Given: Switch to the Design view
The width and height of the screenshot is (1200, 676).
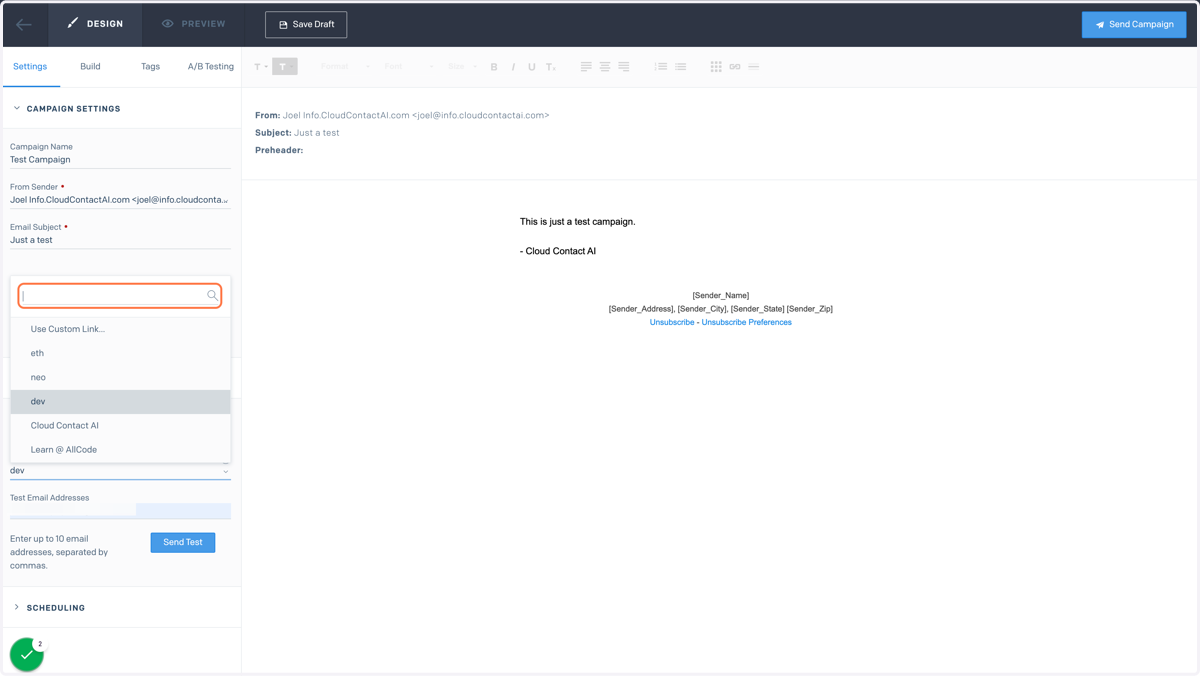Looking at the screenshot, I should [x=95, y=24].
